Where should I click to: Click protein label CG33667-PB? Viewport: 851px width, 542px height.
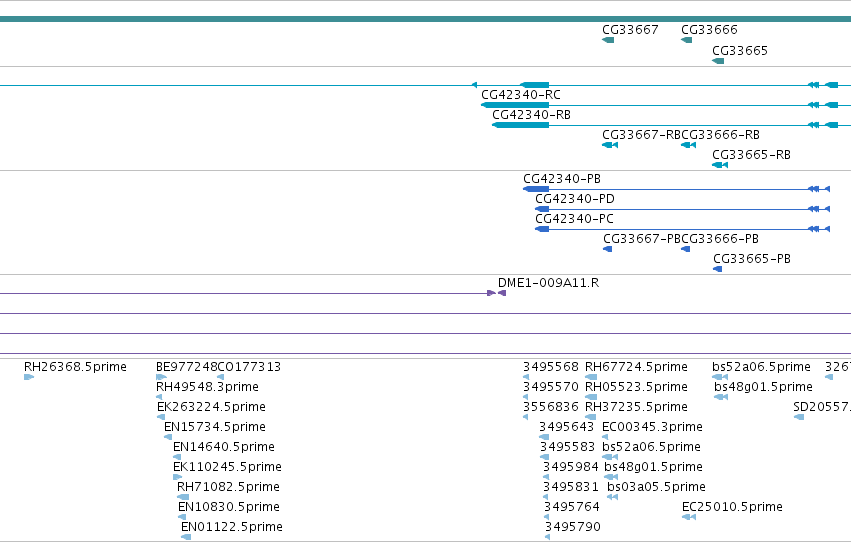[642, 239]
